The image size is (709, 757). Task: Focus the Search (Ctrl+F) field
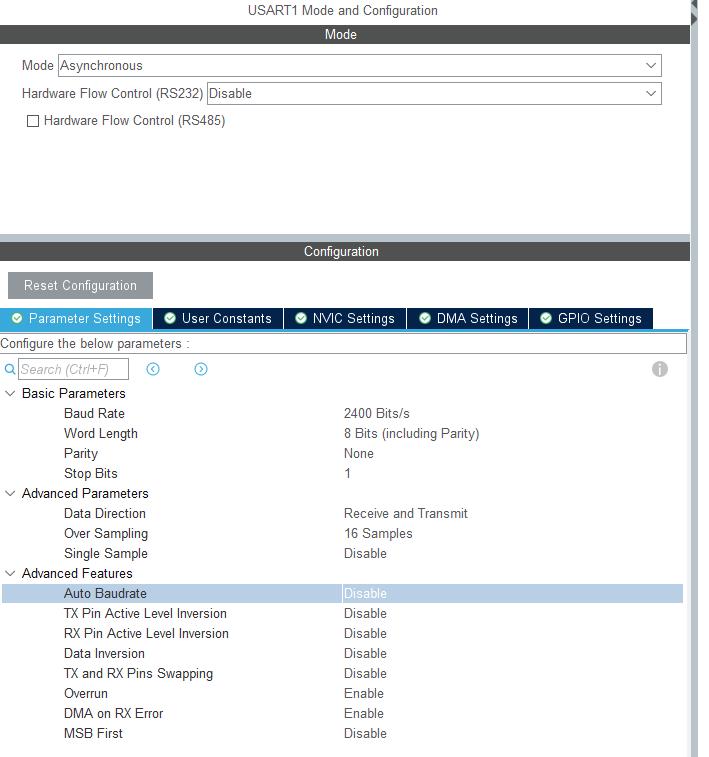point(73,369)
